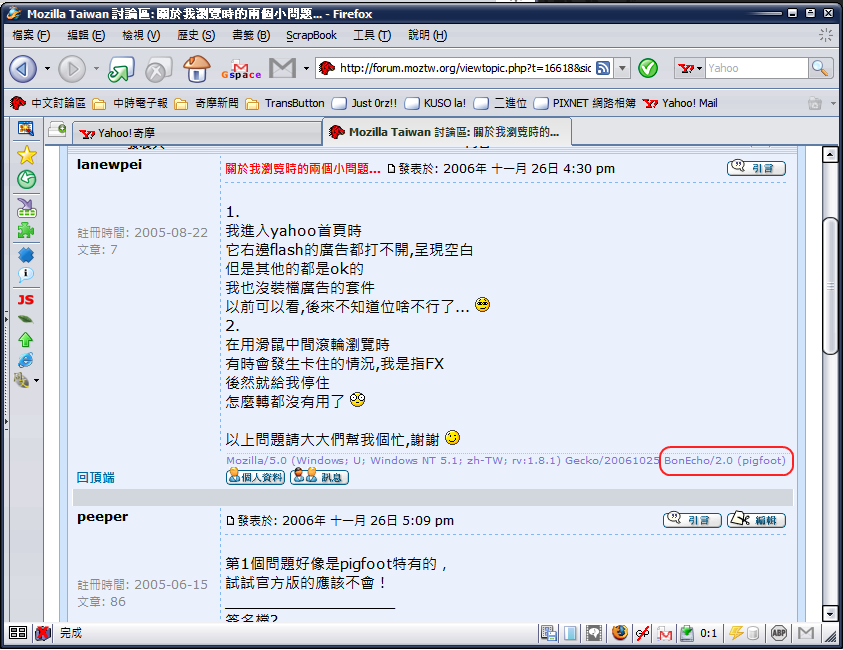843x650 pixels.
Task: Click the red JS sidebar icon
Action: click(x=25, y=299)
